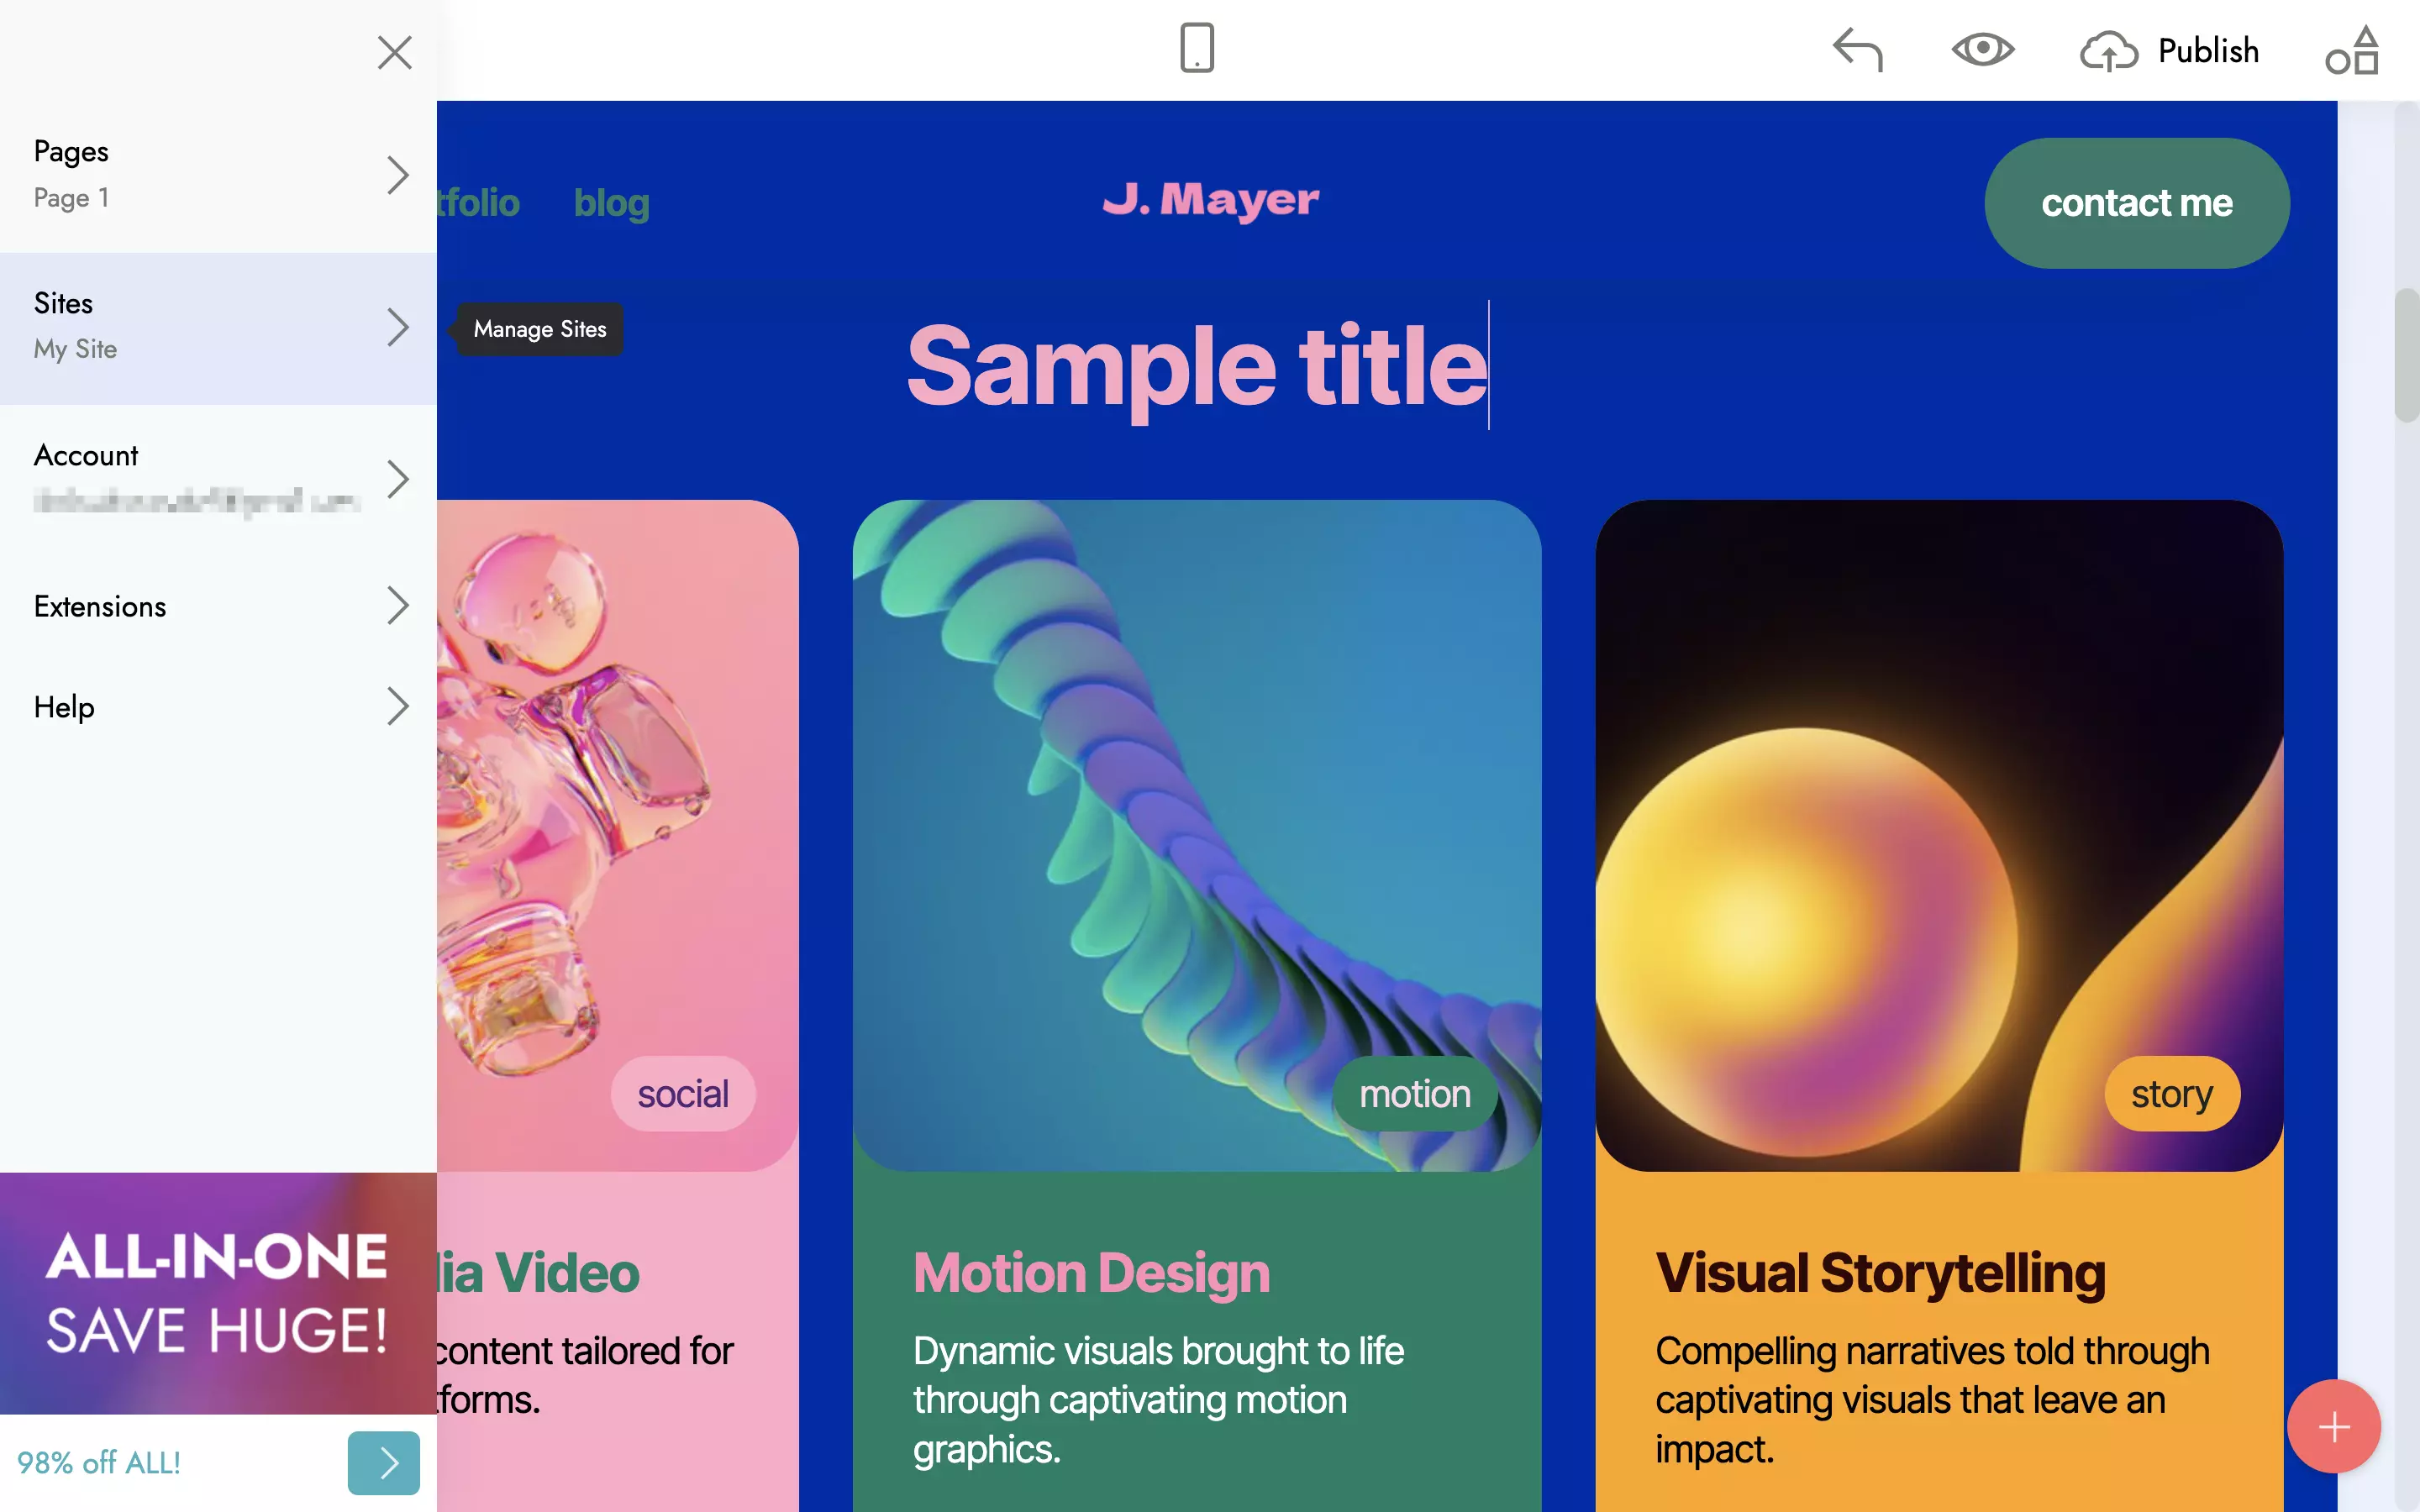Click the close X icon on sidebar
The image size is (2420, 1512).
point(394,50)
